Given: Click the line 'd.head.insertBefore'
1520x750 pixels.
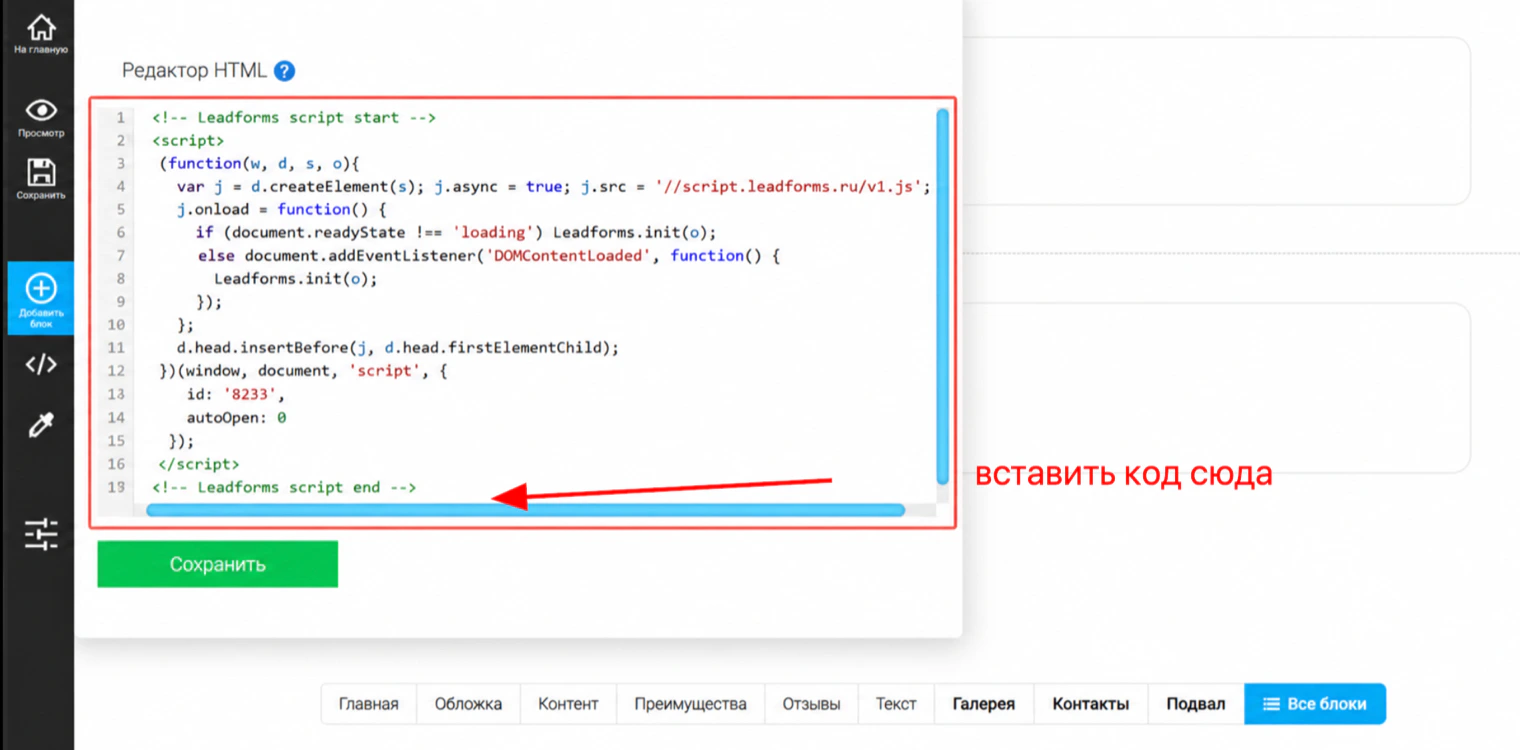Looking at the screenshot, I should point(398,347).
